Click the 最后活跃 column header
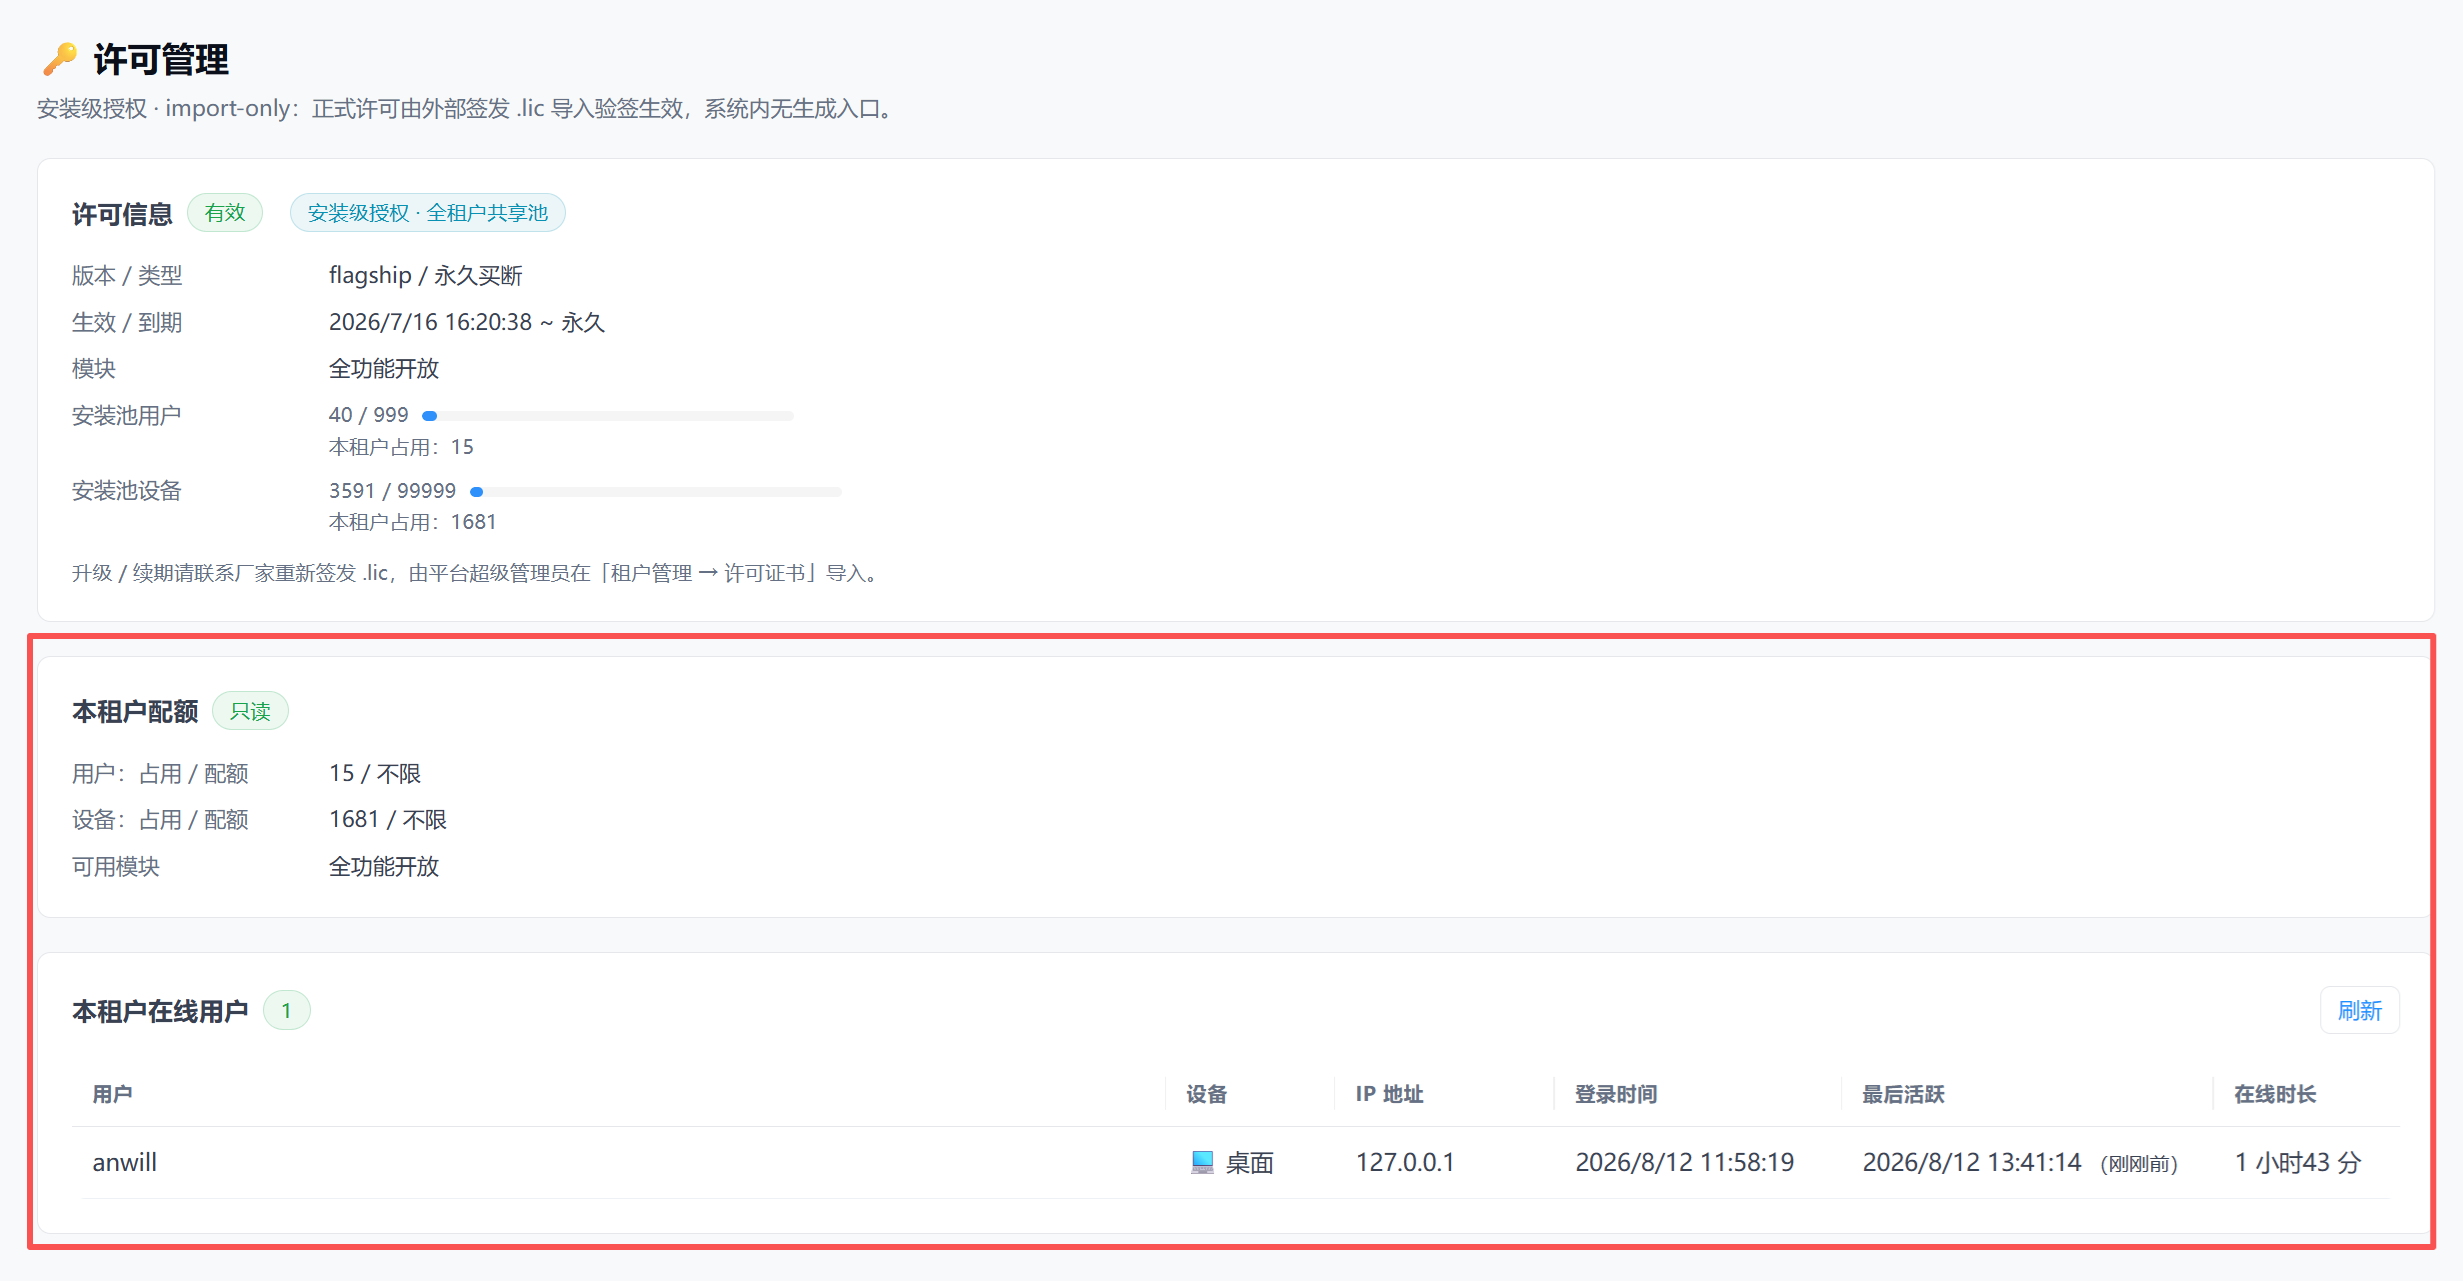 click(1903, 1094)
